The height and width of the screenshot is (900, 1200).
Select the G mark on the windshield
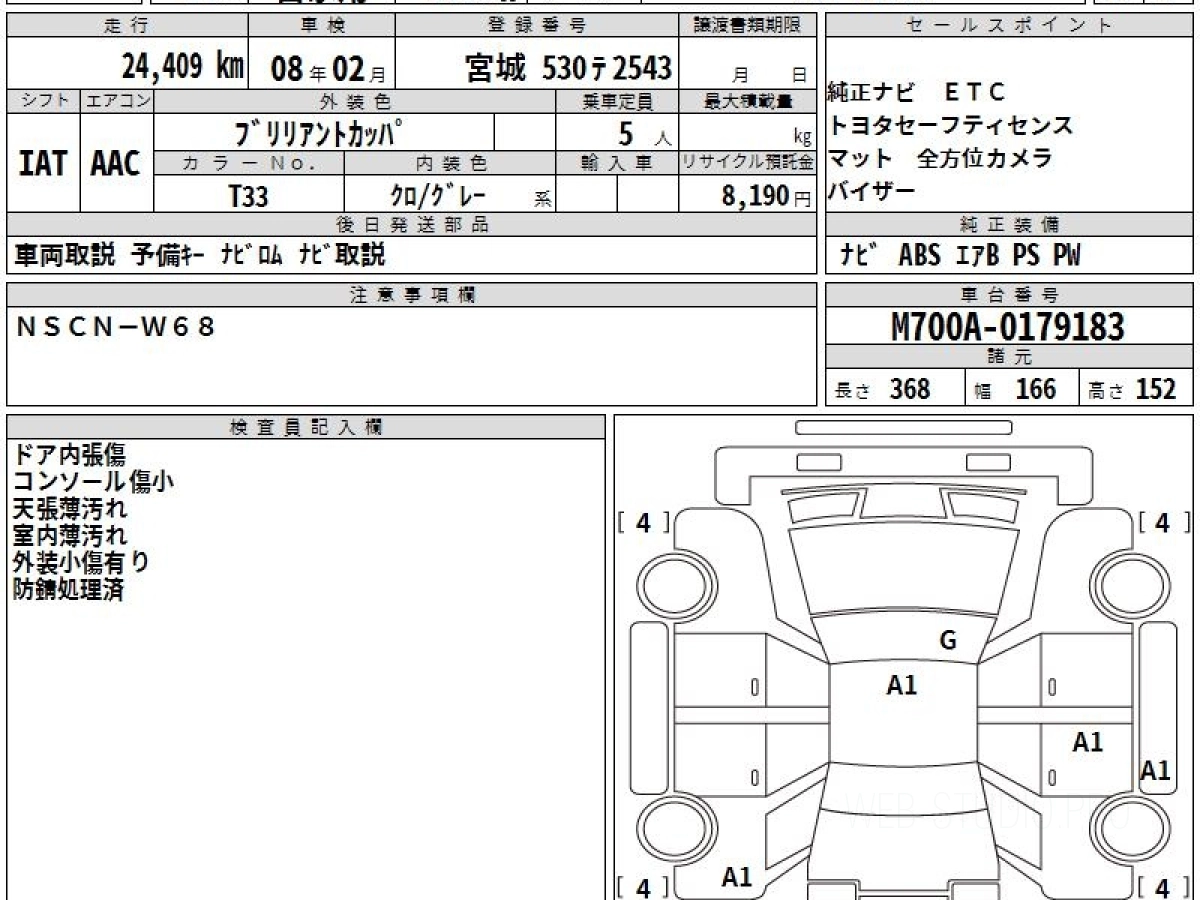[x=947, y=641]
